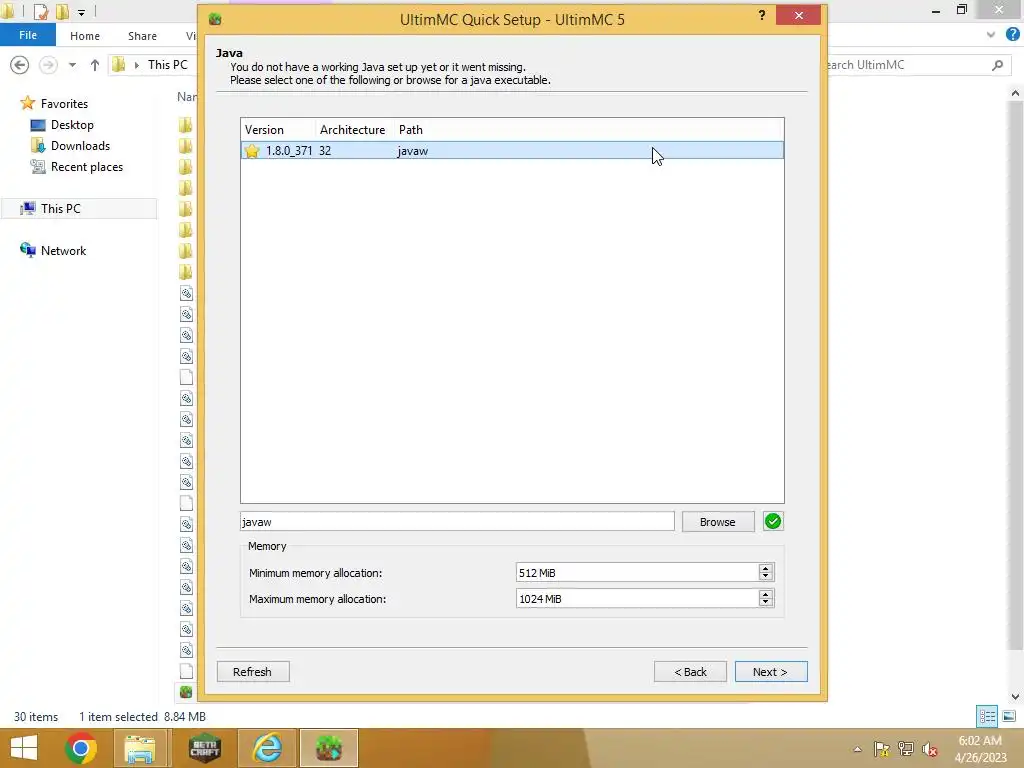Open recent locations dropdown in Explorer
The width and height of the screenshot is (1024, 768).
click(72, 65)
